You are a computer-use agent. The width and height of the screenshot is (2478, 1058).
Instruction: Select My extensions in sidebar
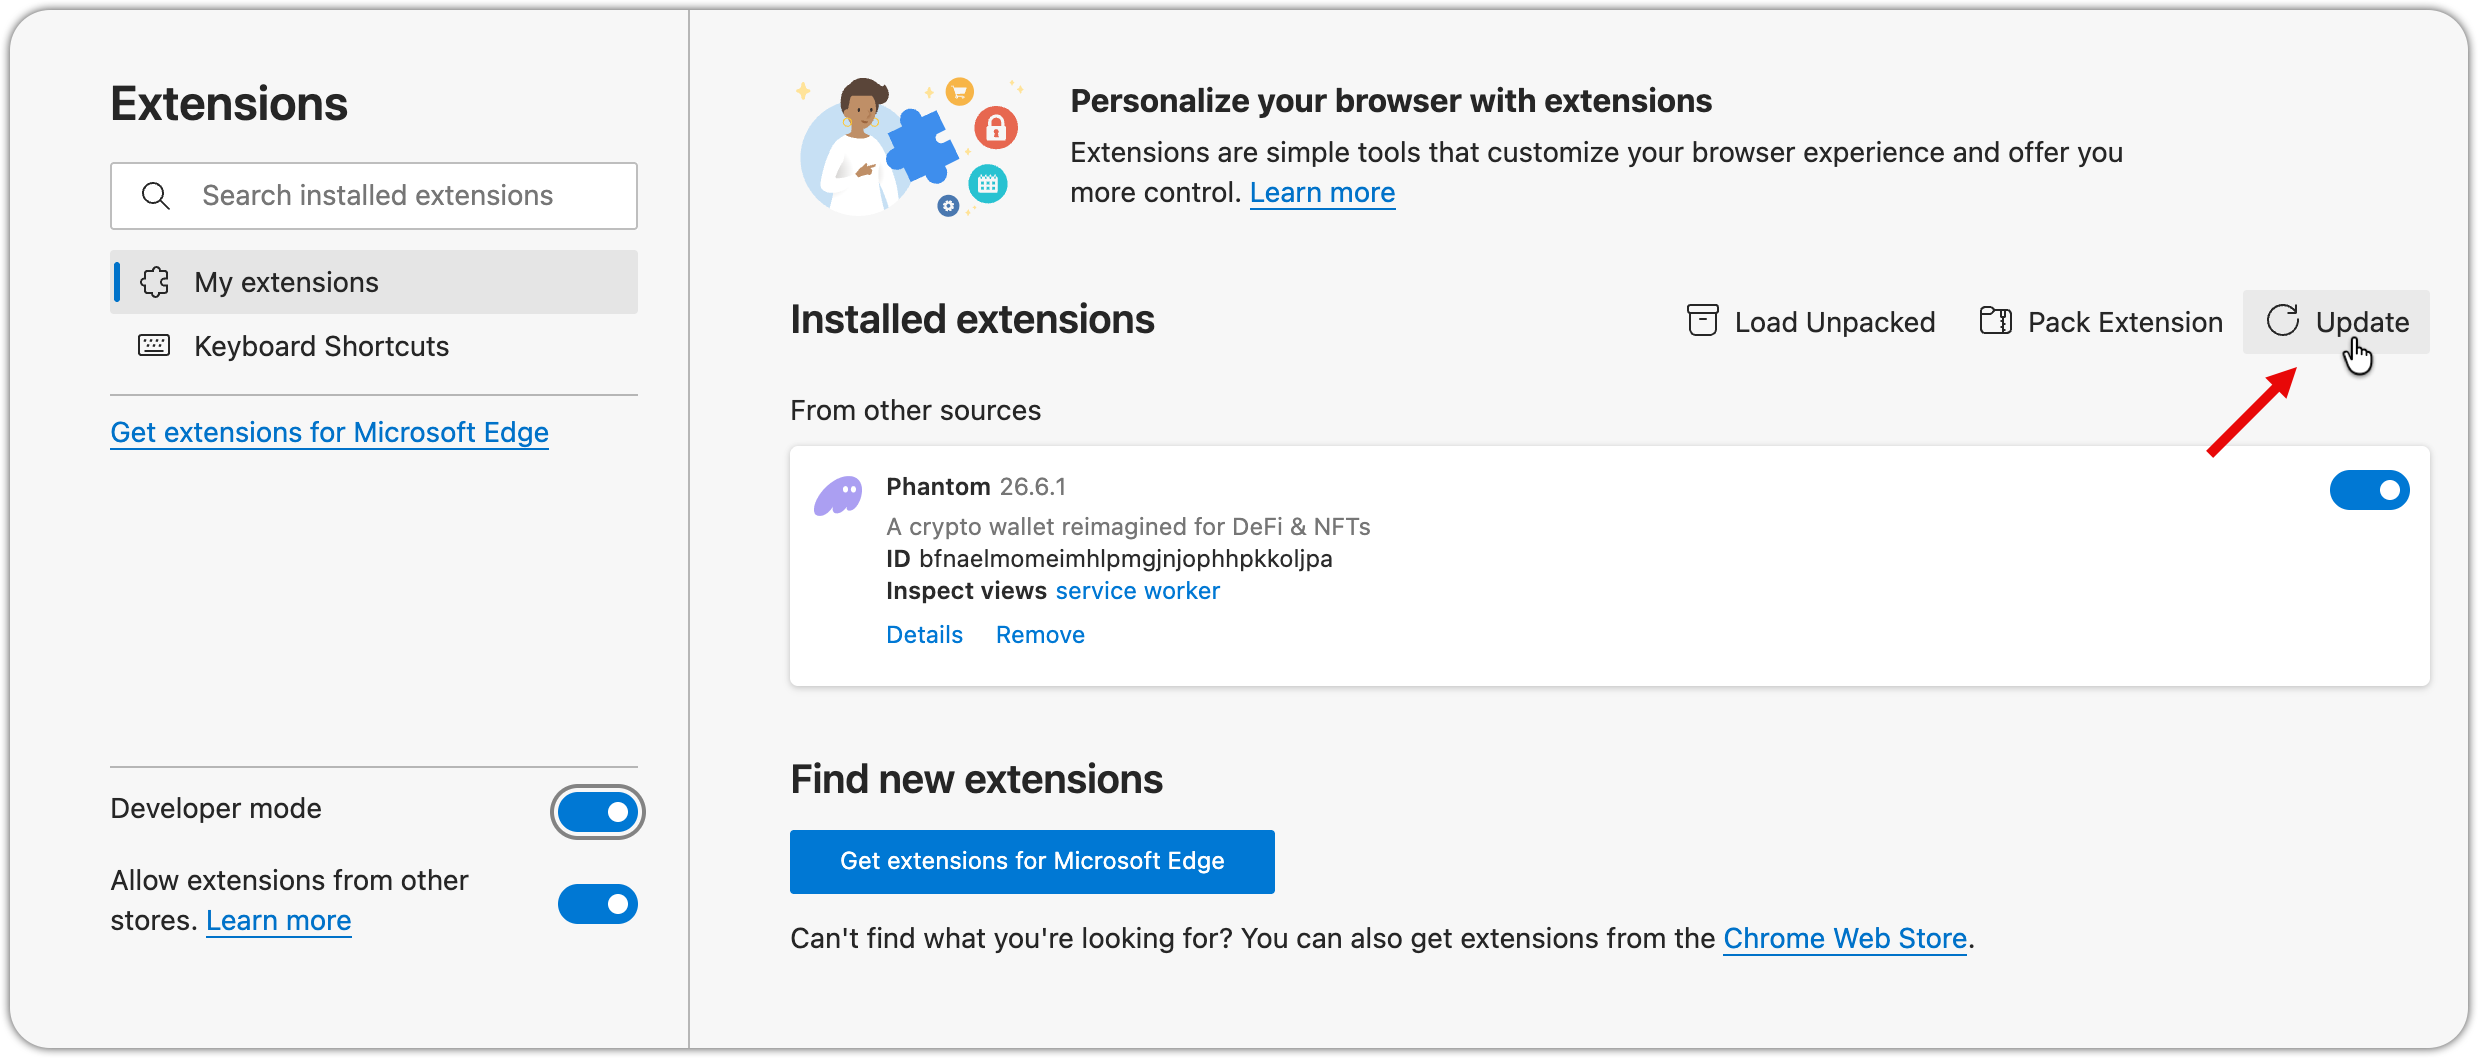tap(286, 282)
